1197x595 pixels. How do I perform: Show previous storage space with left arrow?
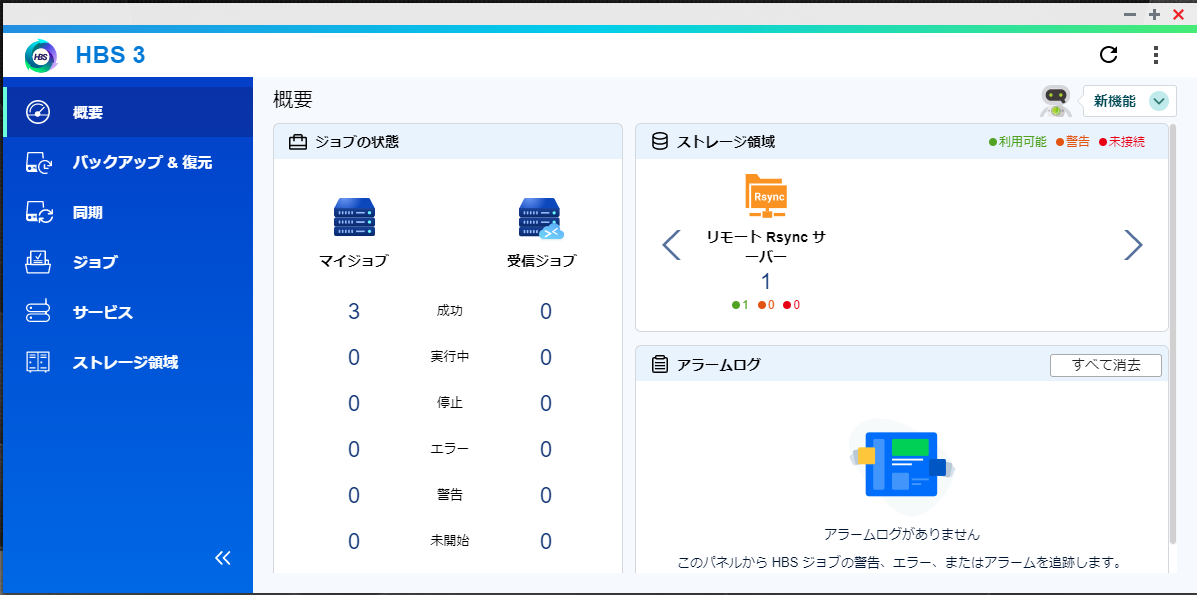pos(671,245)
